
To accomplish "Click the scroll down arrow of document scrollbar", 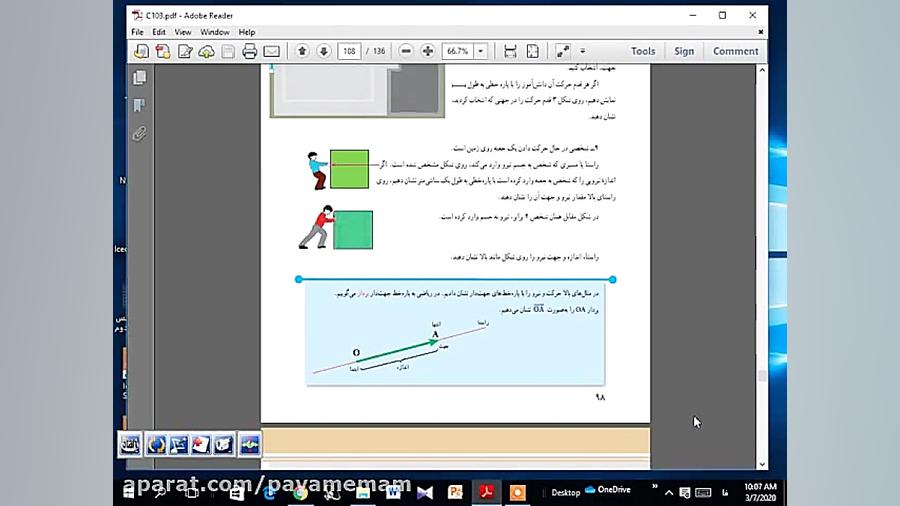I will tap(762, 464).
